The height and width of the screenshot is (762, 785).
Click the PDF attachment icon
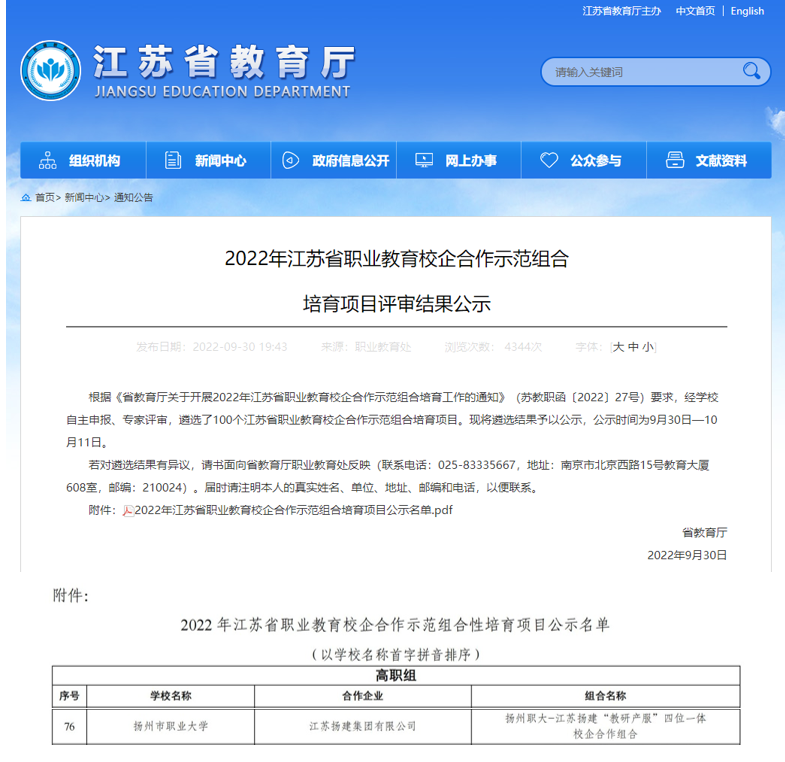127,510
